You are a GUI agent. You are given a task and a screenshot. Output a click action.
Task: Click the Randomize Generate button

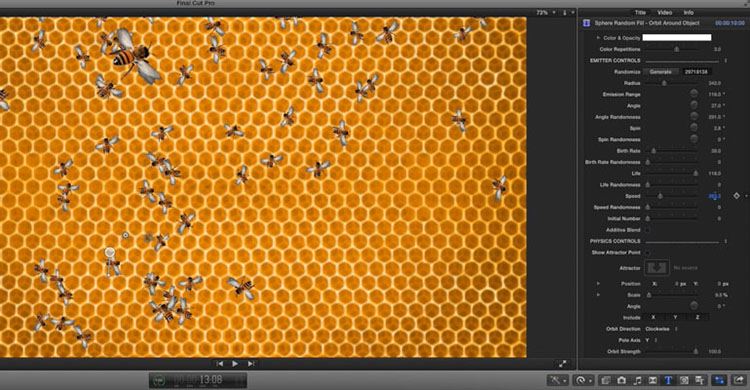point(661,72)
